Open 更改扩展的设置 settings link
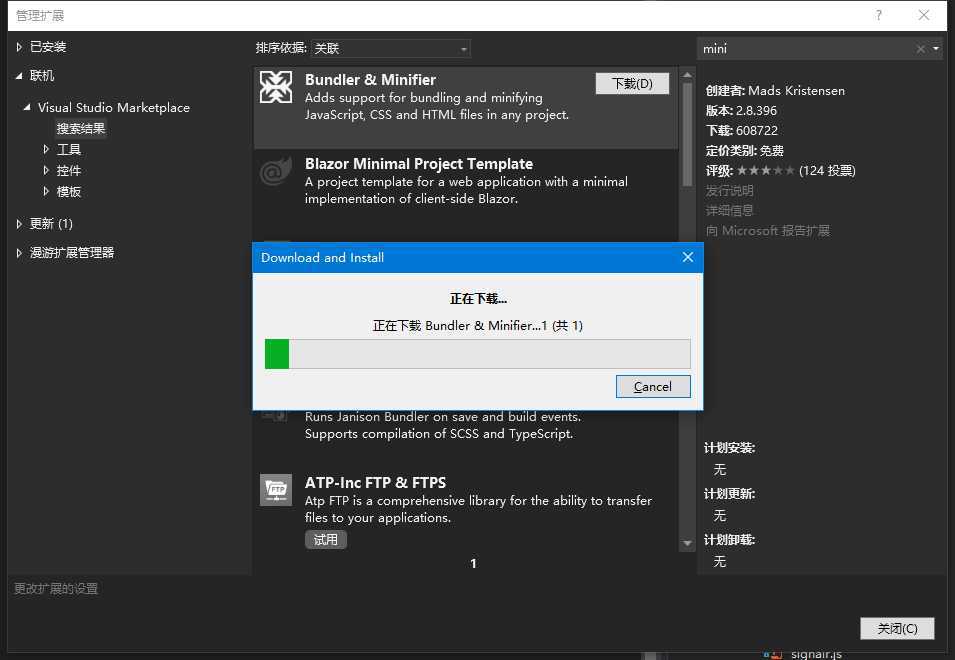 point(56,589)
